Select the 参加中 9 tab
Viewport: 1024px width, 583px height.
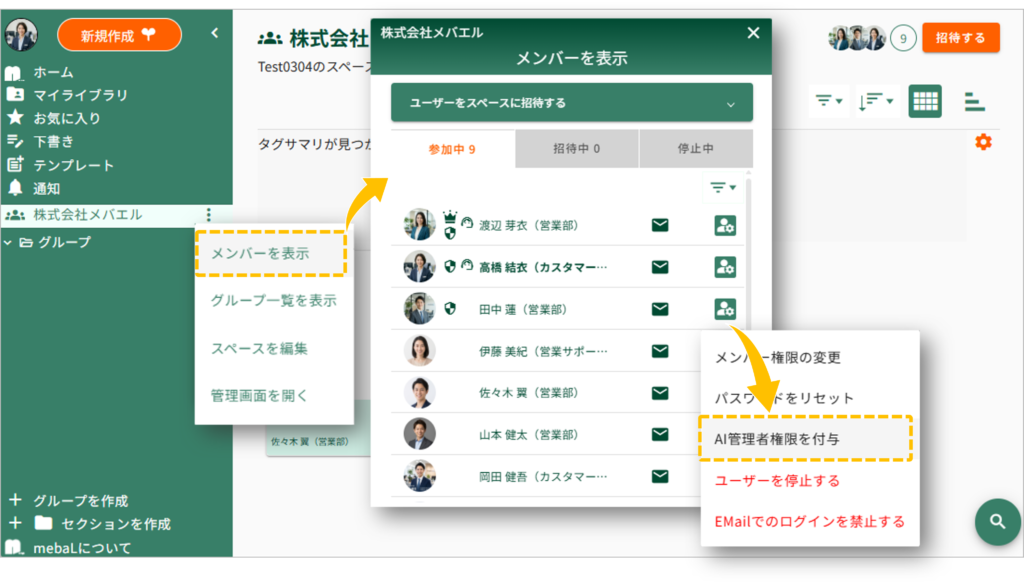[453, 149]
